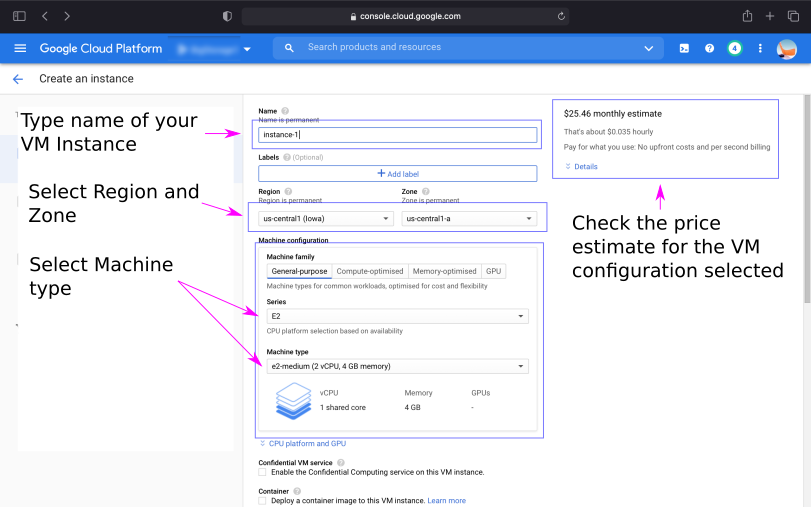Expand CPU platform and GPU section
This screenshot has width=811, height=507.
click(x=307, y=443)
